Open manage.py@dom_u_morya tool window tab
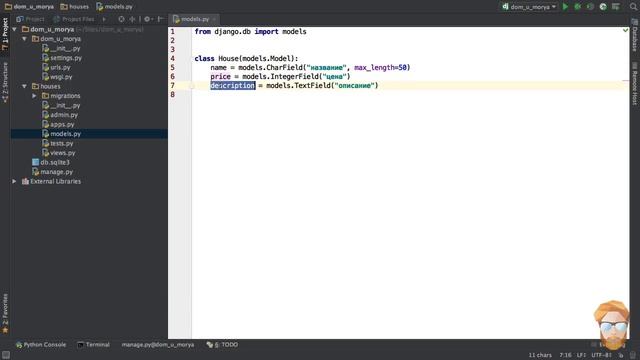Image resolution: width=640 pixels, height=360 pixels. tap(158, 344)
